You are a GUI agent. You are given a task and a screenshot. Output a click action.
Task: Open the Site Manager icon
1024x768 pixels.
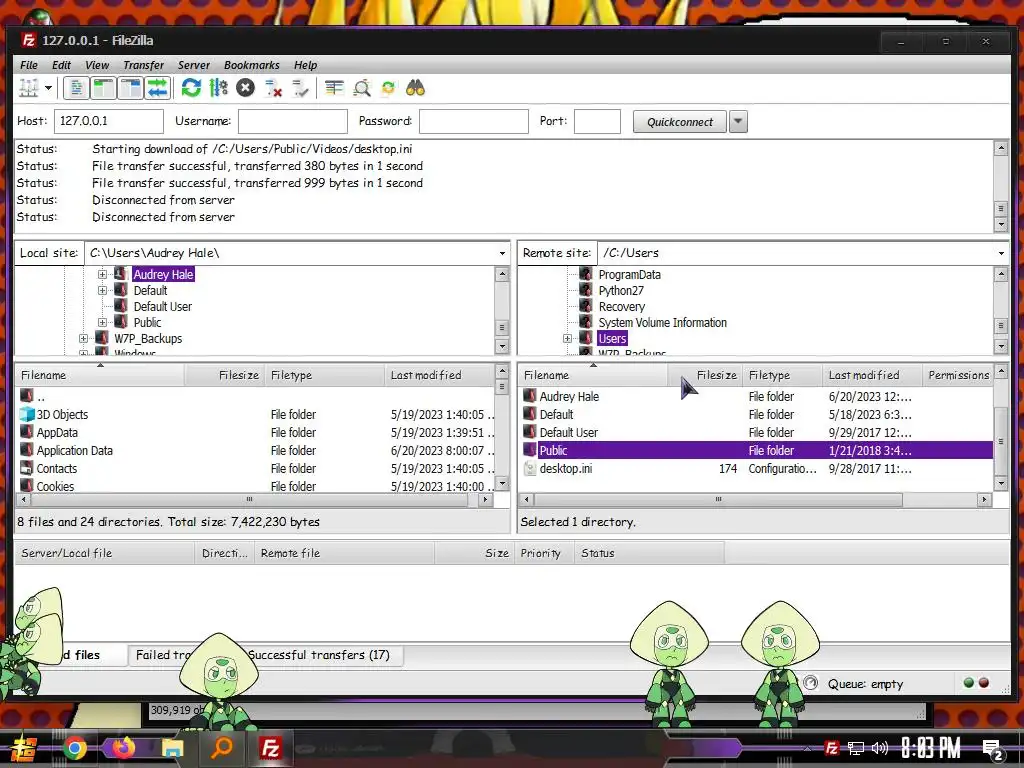pyautogui.click(x=29, y=88)
